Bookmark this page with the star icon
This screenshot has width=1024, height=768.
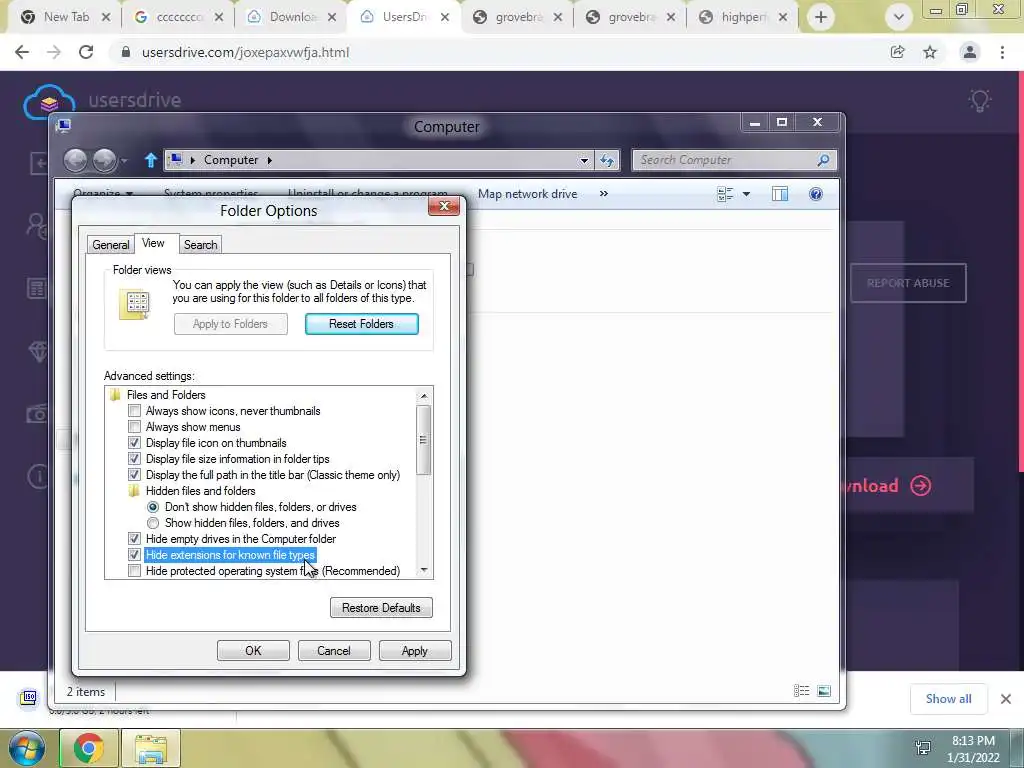click(930, 52)
